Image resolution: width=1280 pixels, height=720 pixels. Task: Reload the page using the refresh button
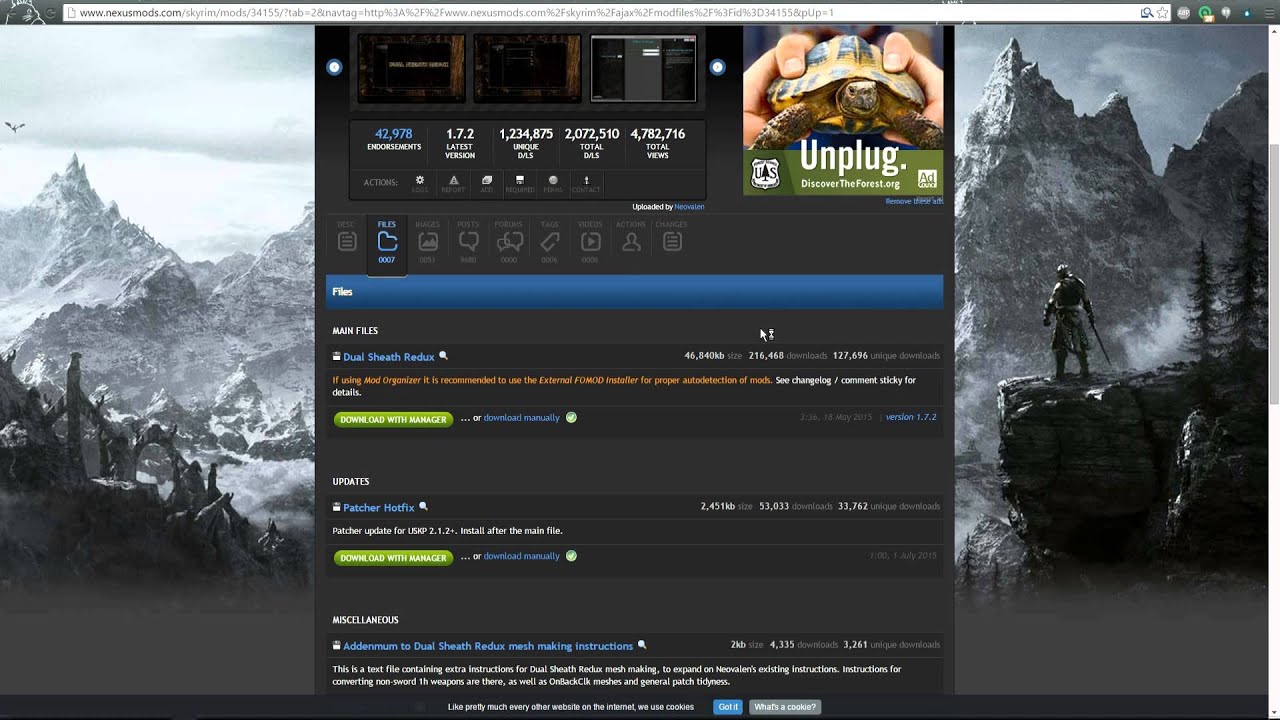click(50, 13)
